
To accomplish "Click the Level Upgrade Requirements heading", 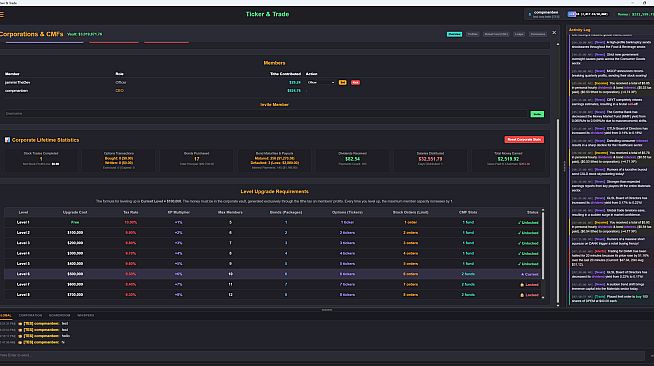I will (x=274, y=191).
